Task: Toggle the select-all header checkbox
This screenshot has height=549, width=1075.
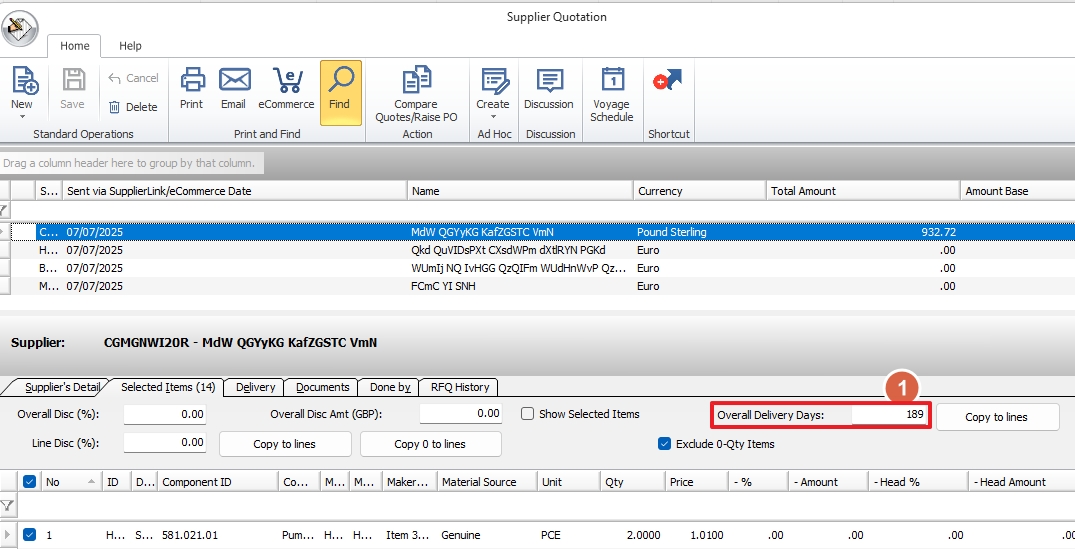Action: (x=29, y=482)
